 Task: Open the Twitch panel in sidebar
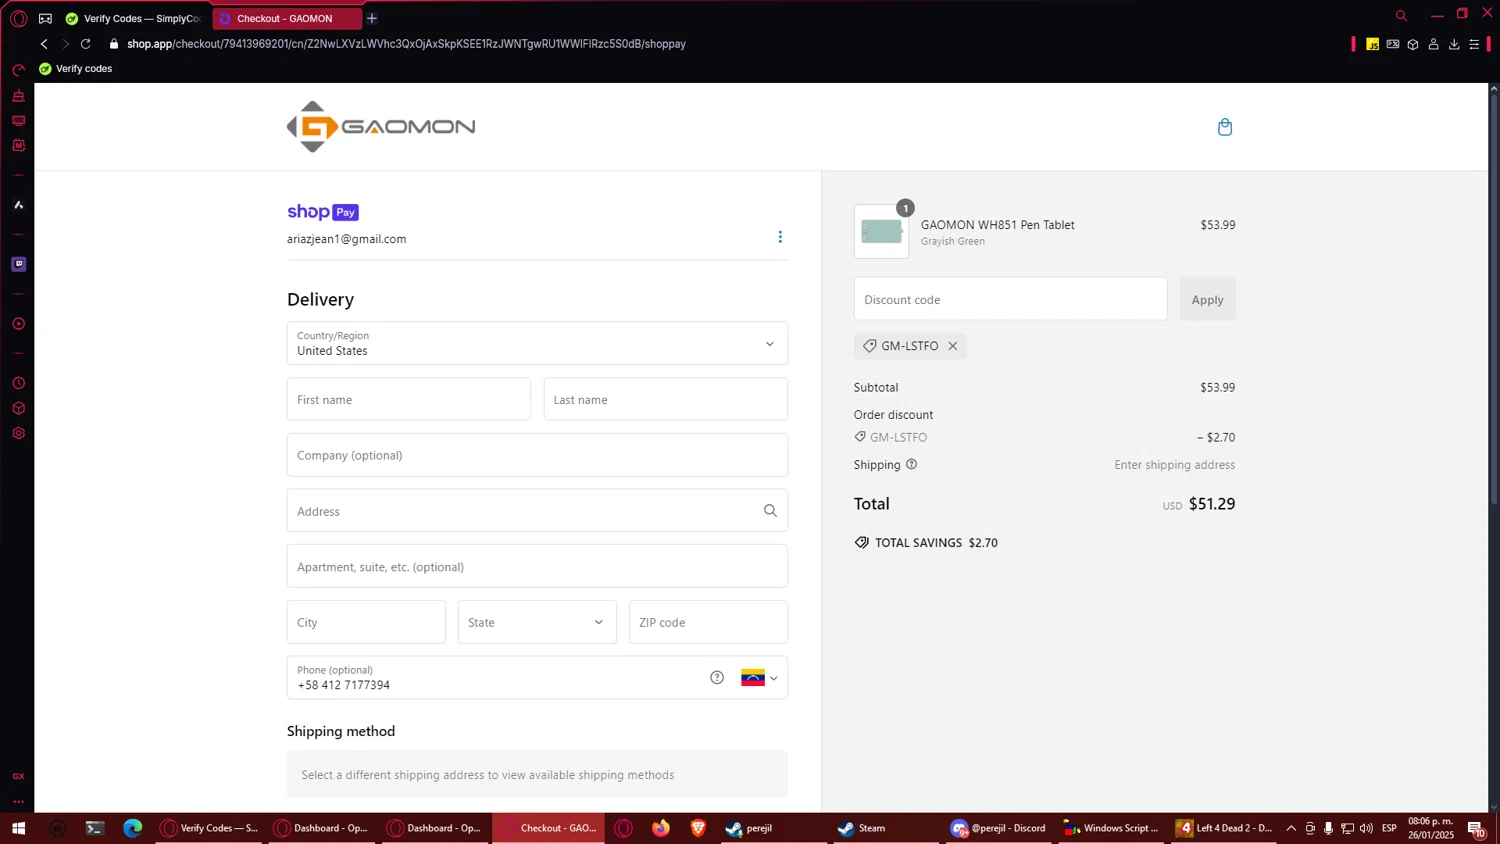point(18,264)
